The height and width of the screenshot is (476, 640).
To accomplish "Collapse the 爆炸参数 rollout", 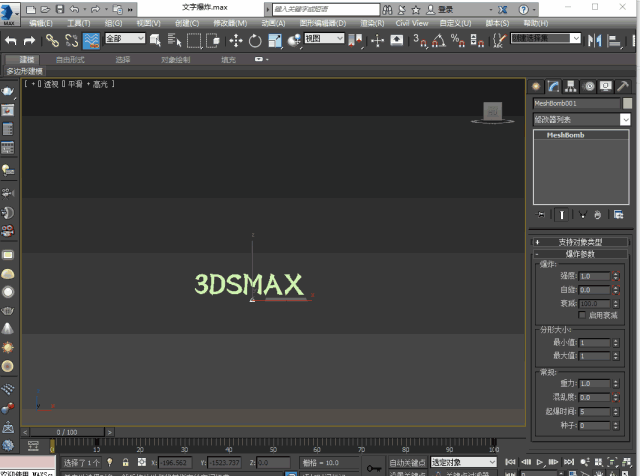I will [580, 254].
